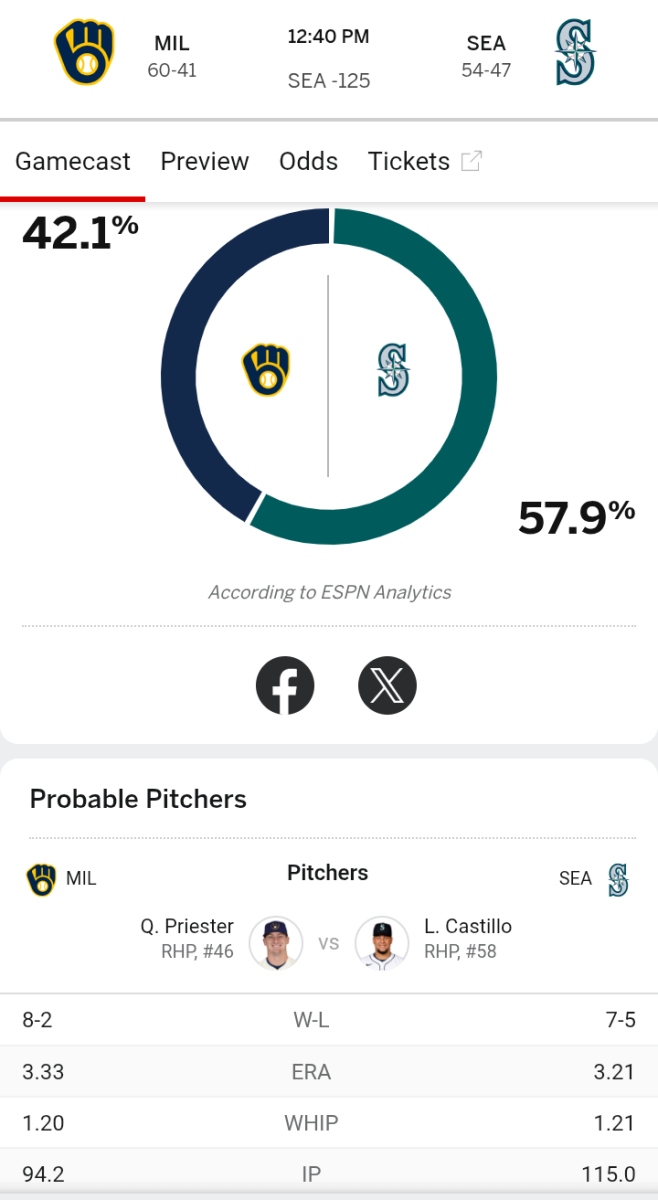The image size is (658, 1200).
Task: Click the Mariners logo inside the donut chart
Action: click(393, 370)
